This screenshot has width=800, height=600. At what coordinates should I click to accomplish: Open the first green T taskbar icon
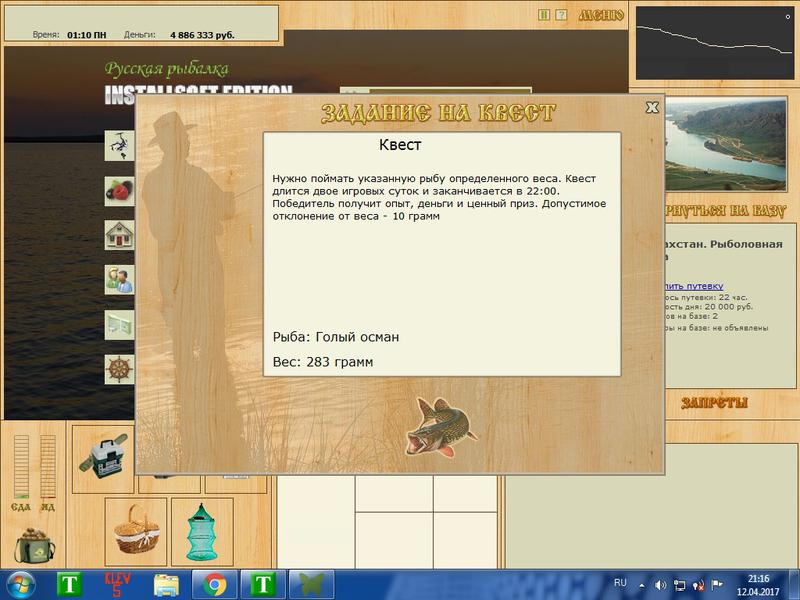(69, 585)
